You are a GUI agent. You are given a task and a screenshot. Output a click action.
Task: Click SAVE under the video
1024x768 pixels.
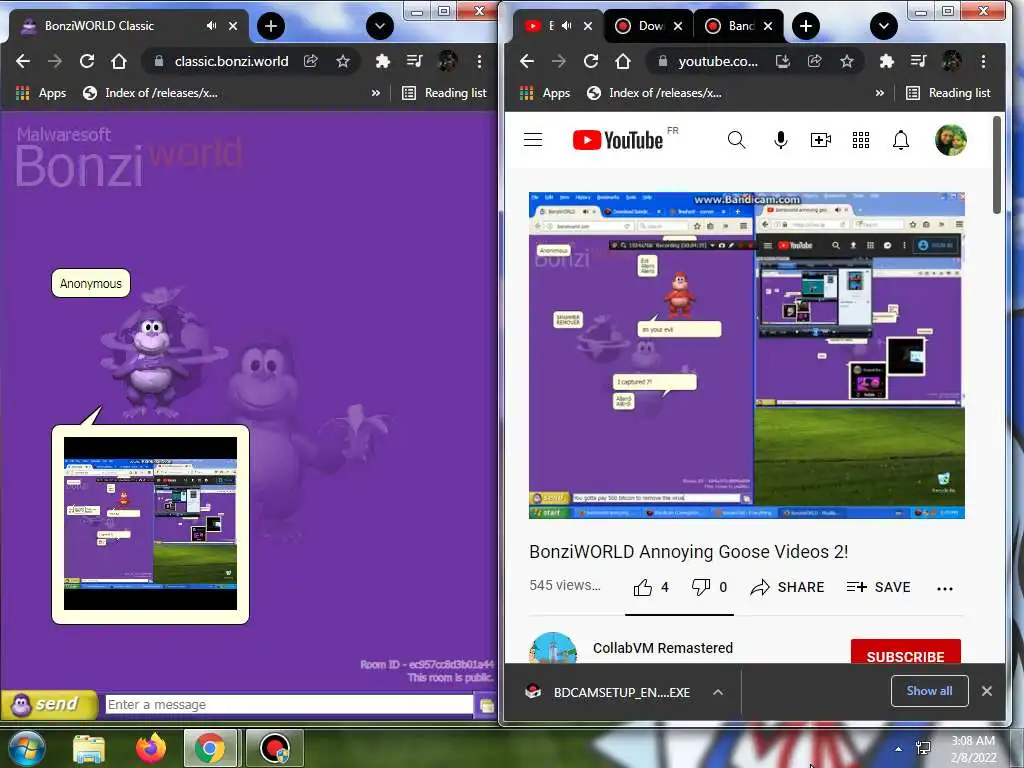(878, 587)
